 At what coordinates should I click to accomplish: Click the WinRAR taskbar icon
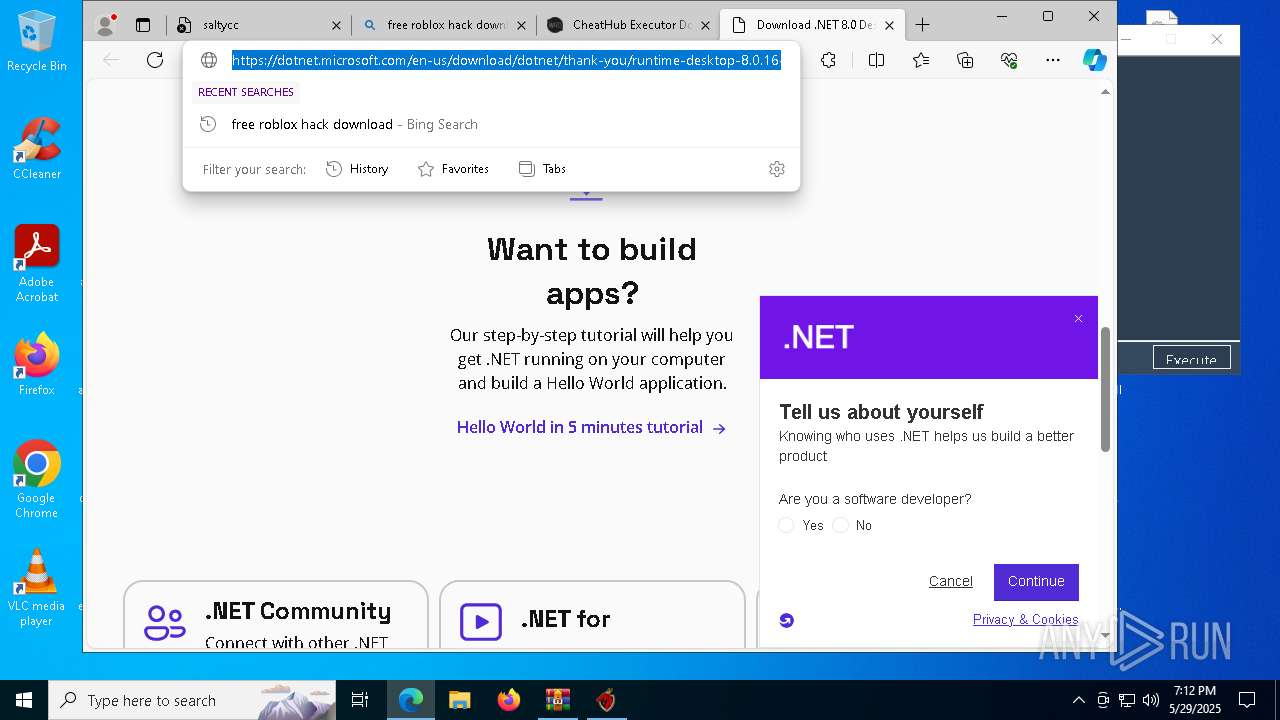[557, 700]
